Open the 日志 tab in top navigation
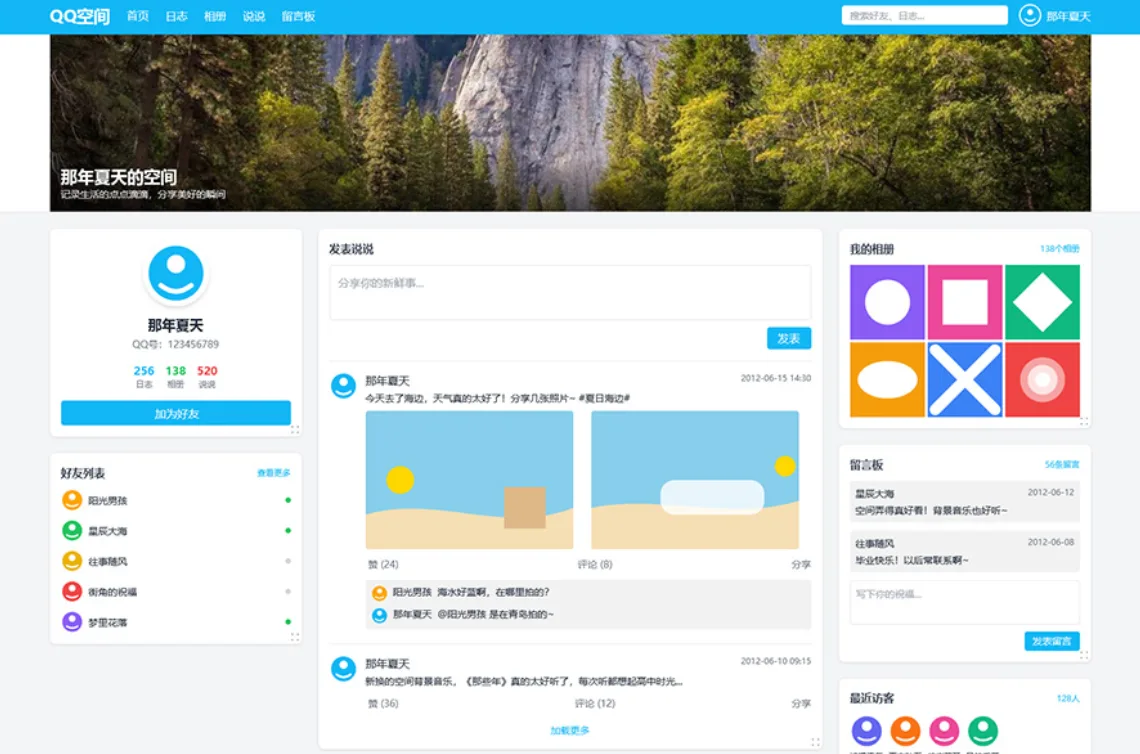 (x=176, y=16)
